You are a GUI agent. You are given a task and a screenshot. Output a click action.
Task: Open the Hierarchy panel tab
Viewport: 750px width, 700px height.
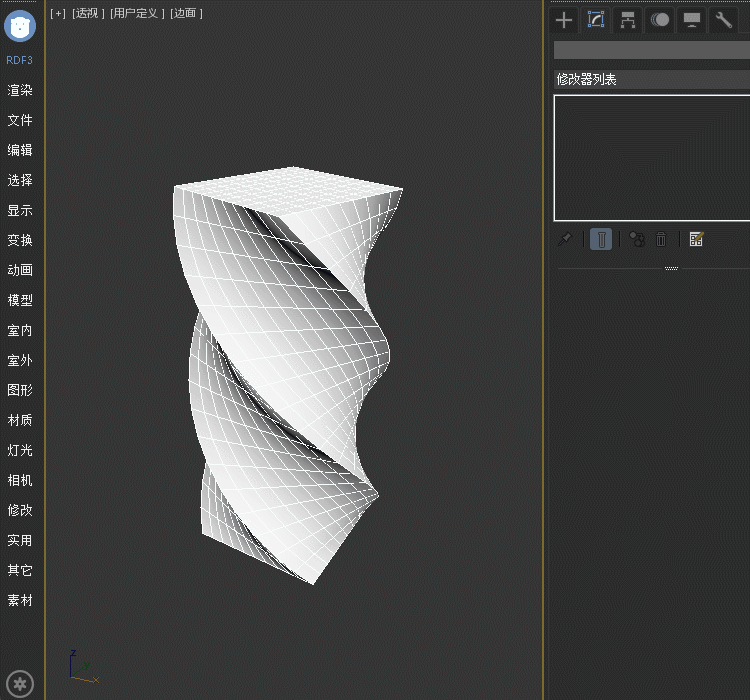[x=628, y=20]
